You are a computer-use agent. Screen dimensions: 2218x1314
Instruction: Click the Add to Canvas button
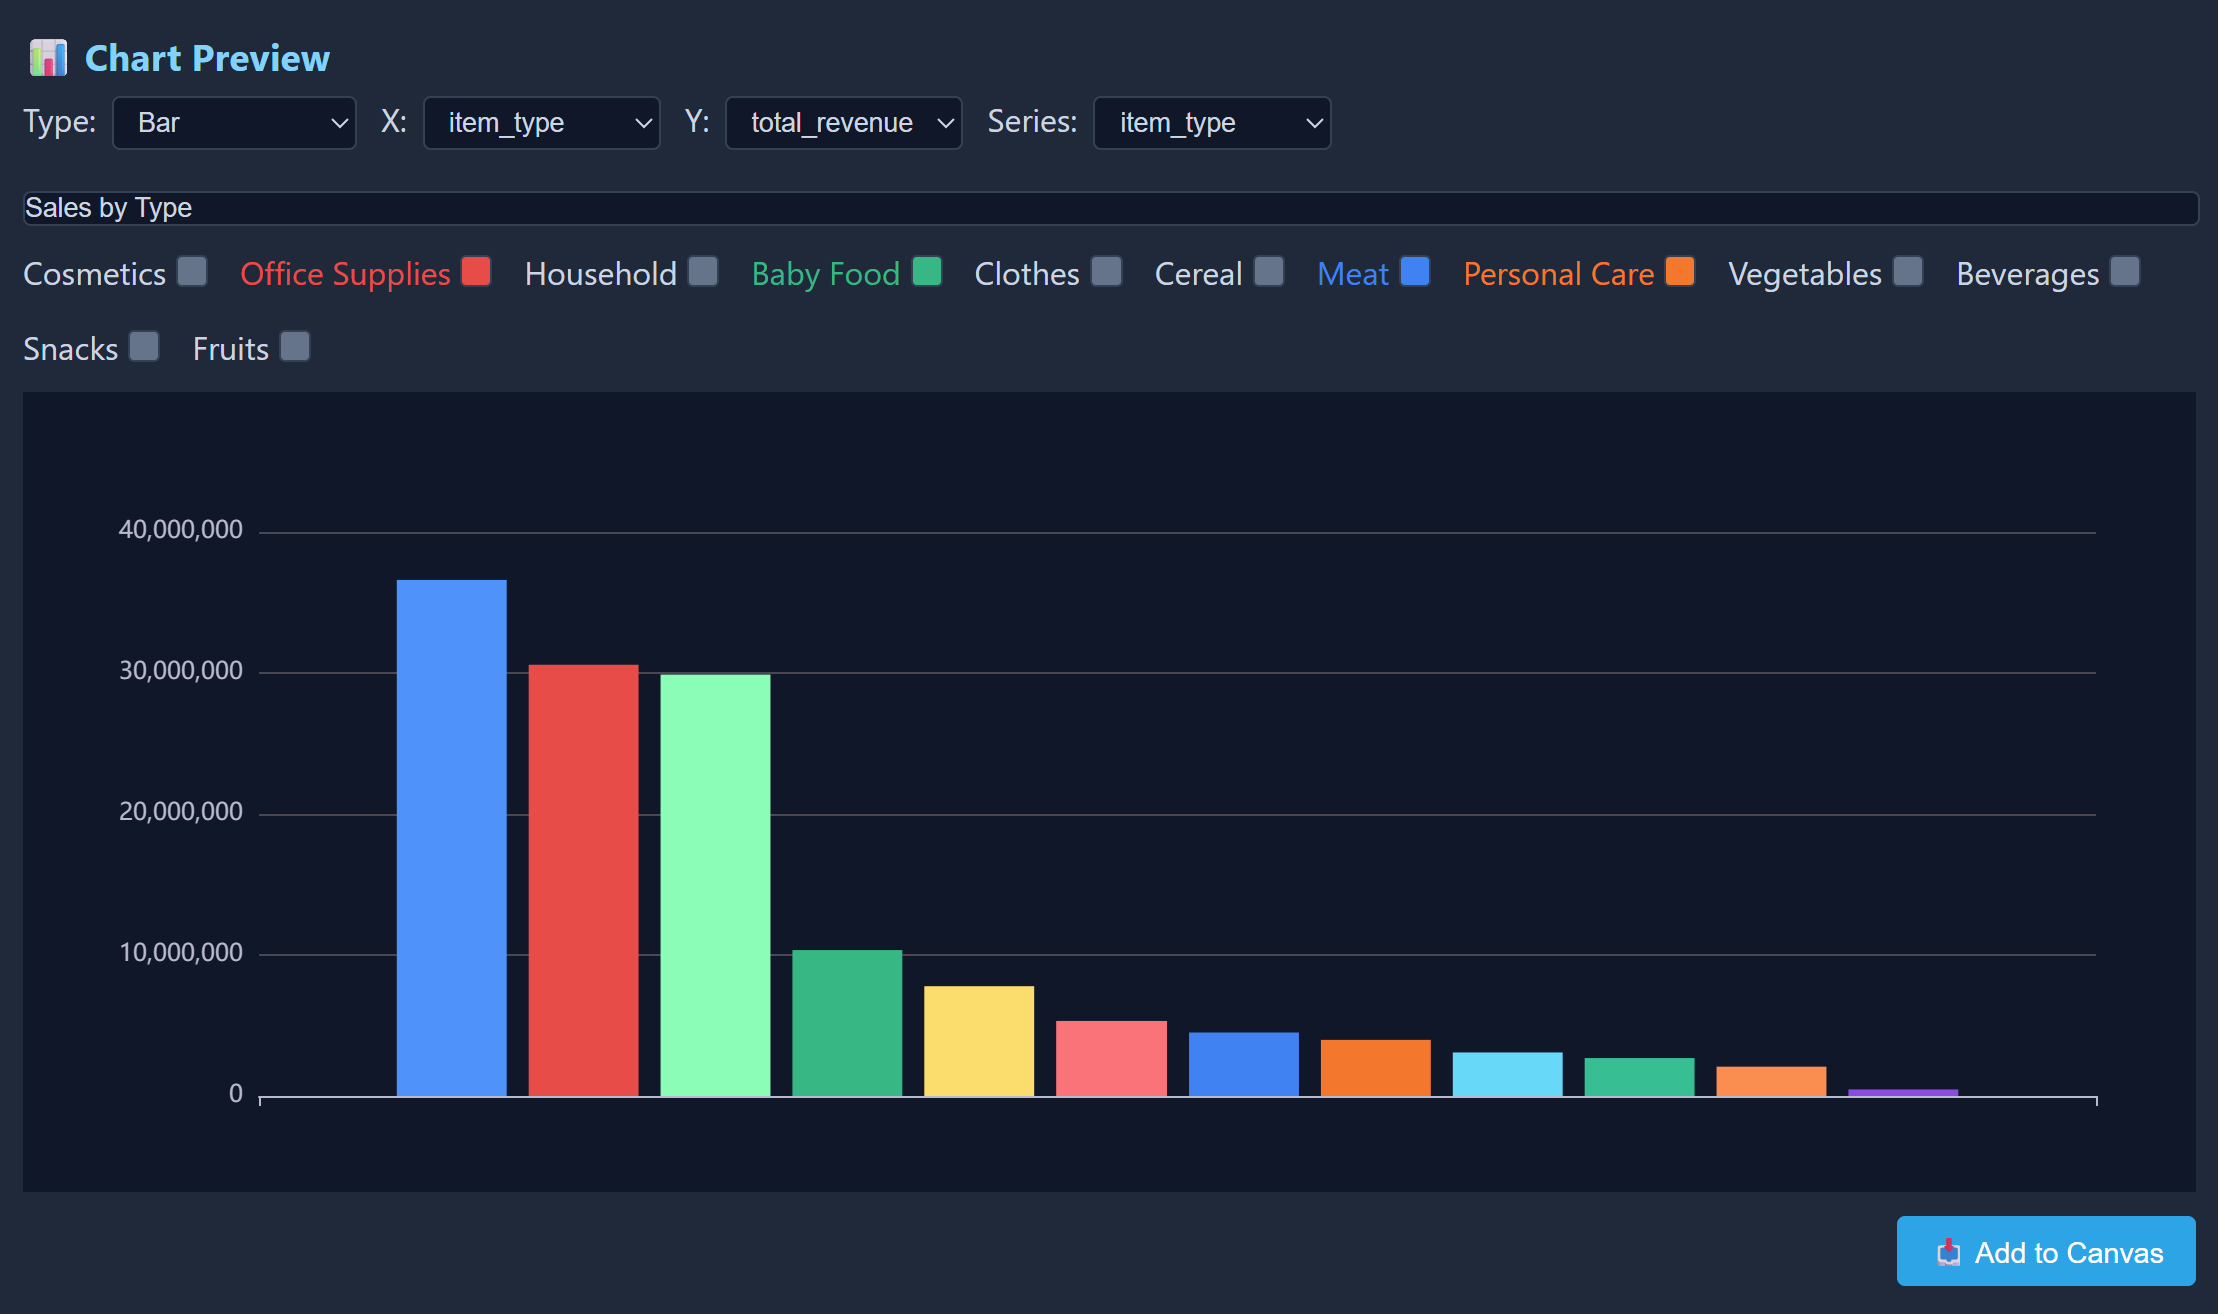click(2045, 1251)
